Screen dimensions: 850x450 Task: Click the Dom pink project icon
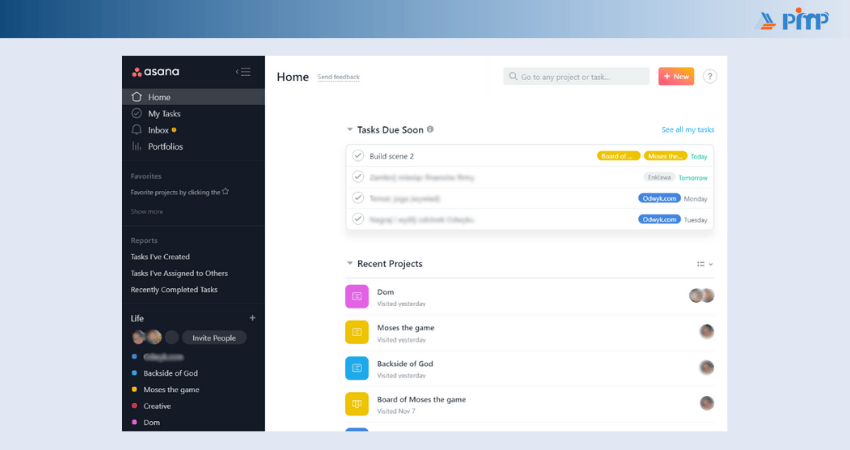click(x=357, y=296)
